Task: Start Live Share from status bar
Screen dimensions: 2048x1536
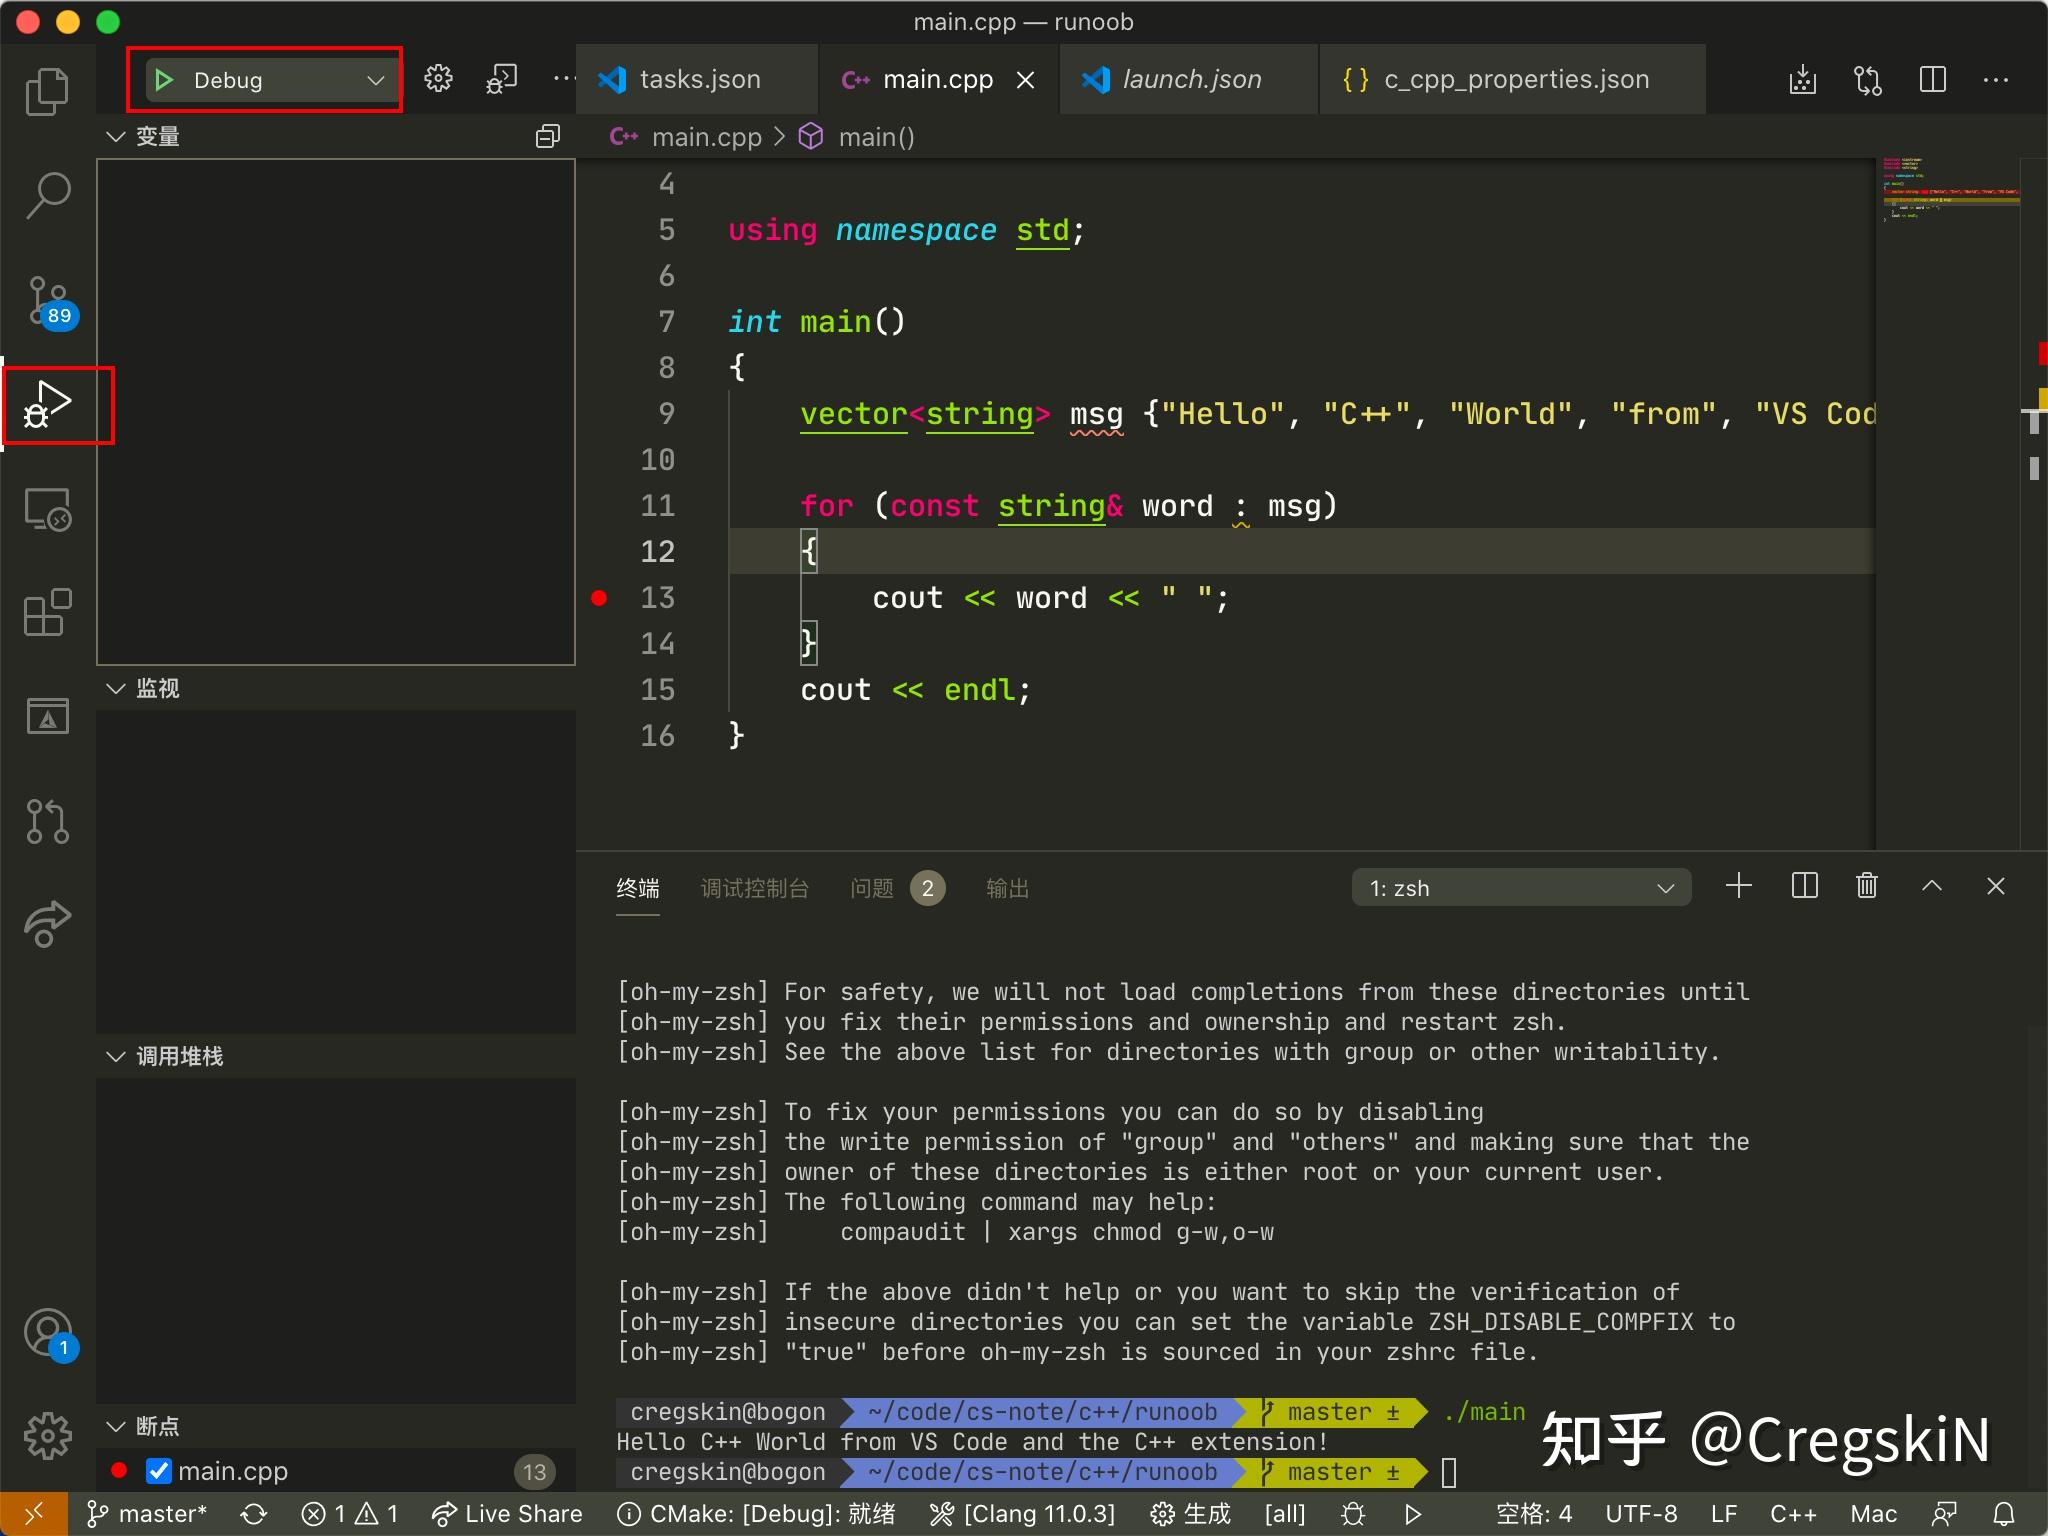Action: (x=506, y=1513)
